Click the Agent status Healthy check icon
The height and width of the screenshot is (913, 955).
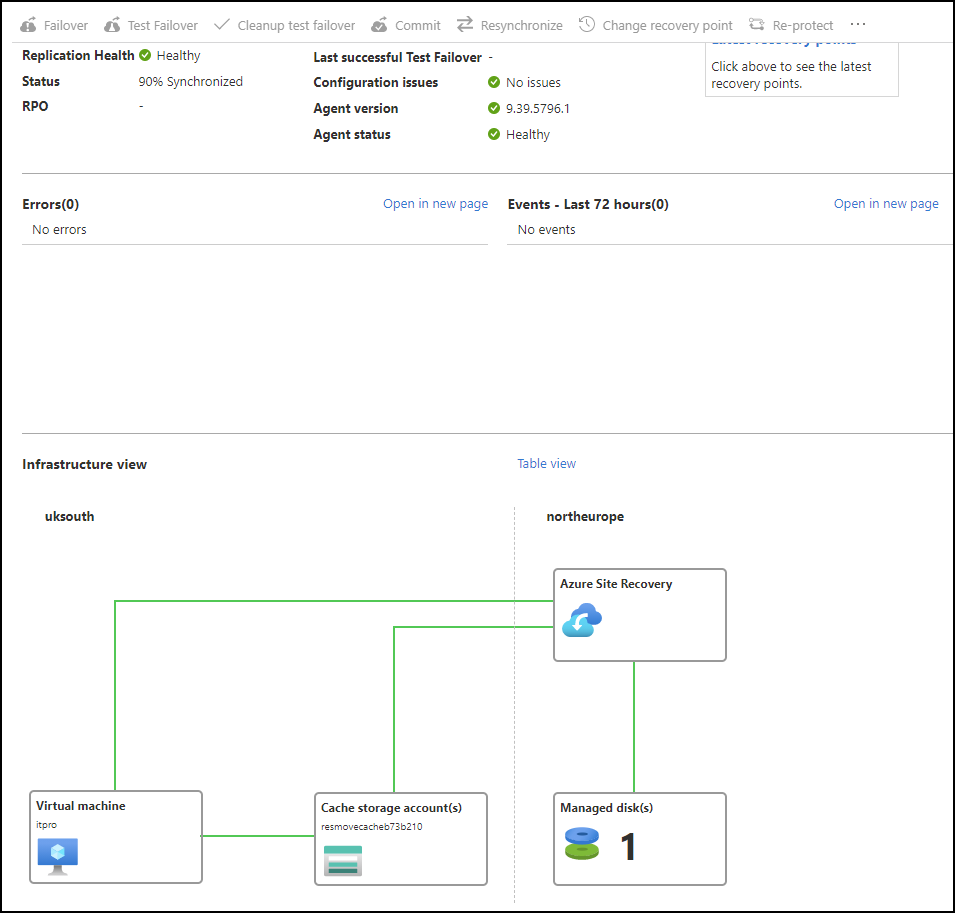[x=494, y=135]
